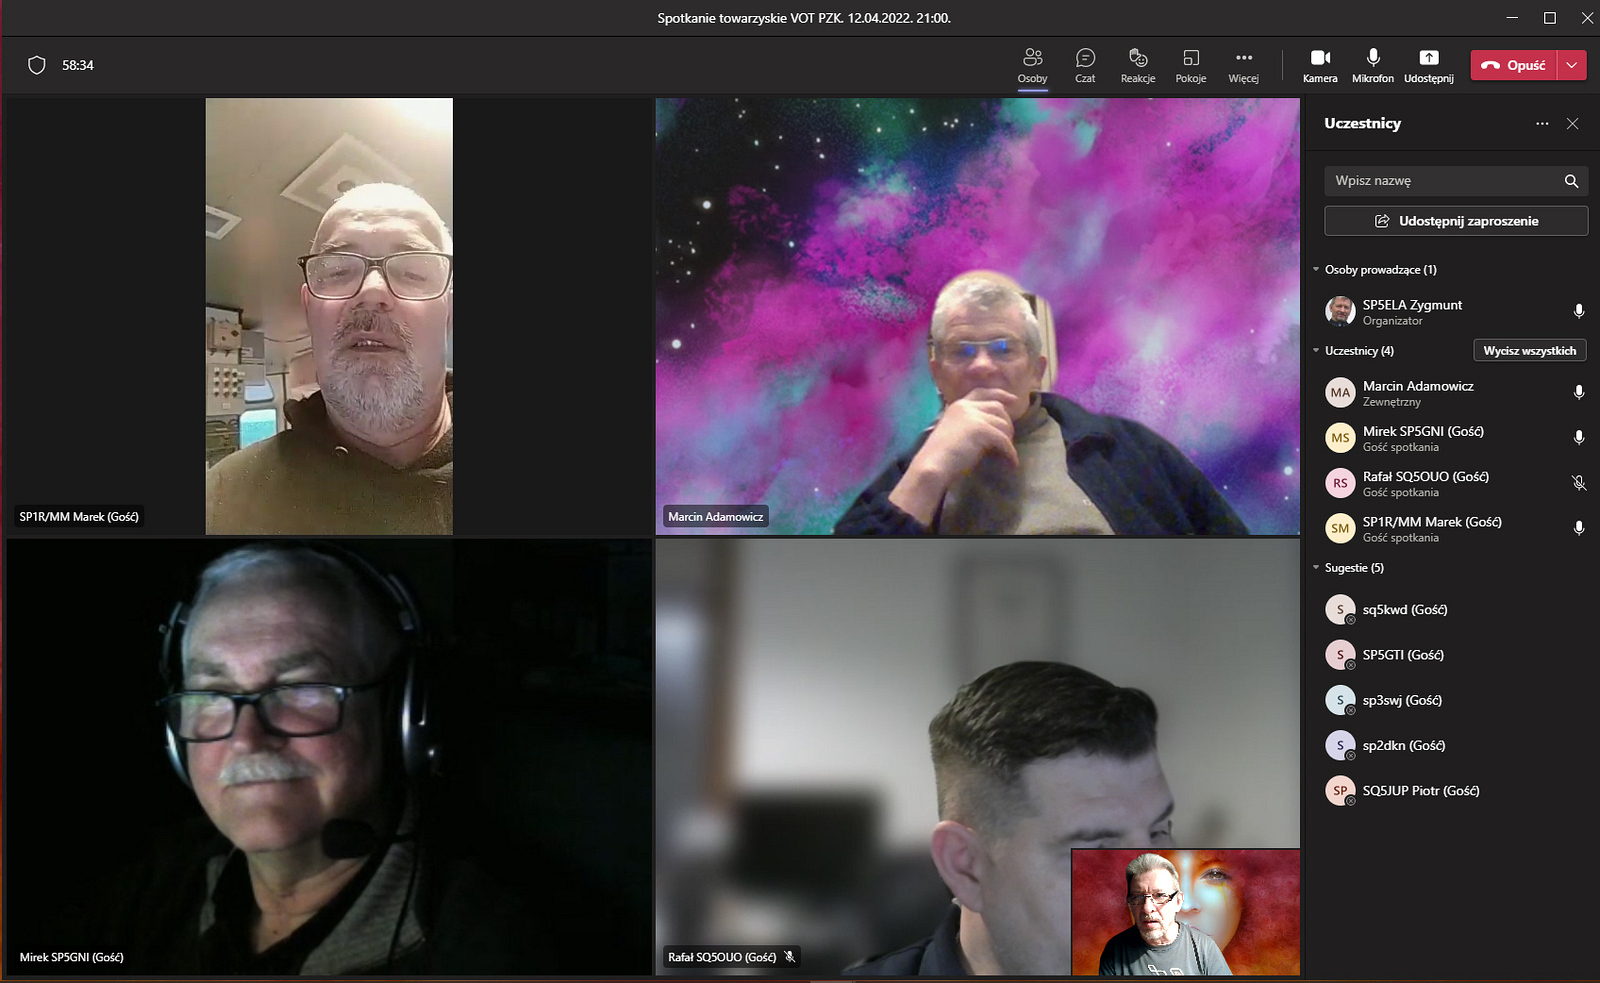Screen dimensions: 1600x983
Task: Click the SP1R/MM Marek video tile
Action: (329, 316)
